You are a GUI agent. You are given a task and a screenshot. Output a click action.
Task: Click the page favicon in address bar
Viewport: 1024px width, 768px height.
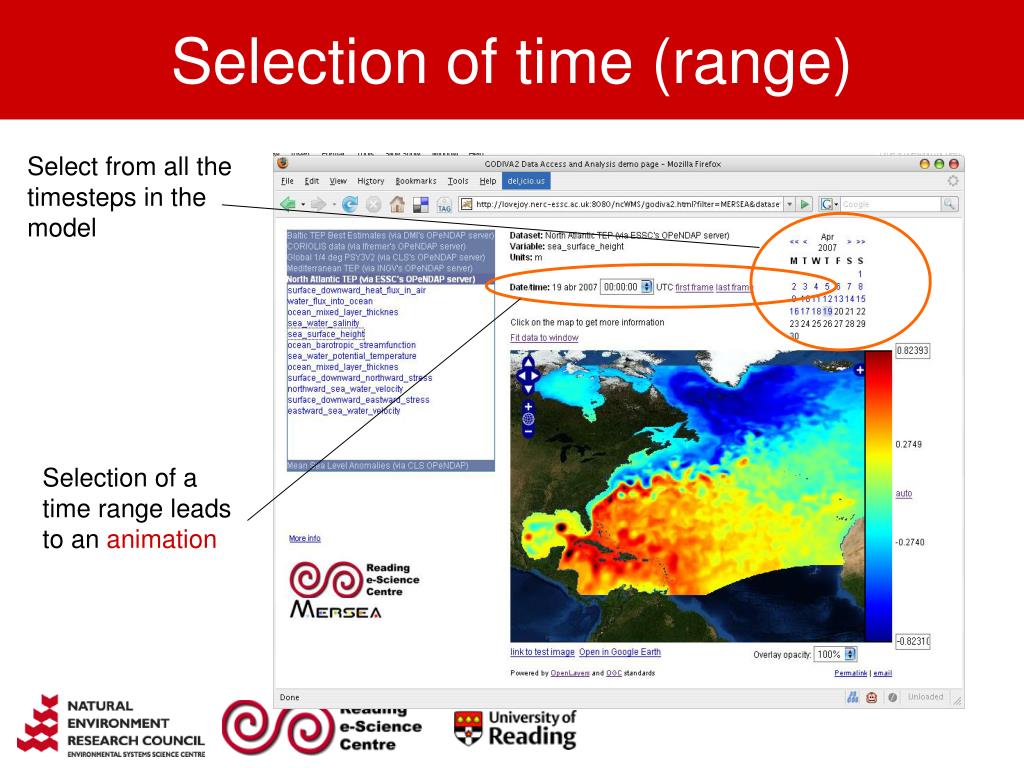tap(466, 204)
